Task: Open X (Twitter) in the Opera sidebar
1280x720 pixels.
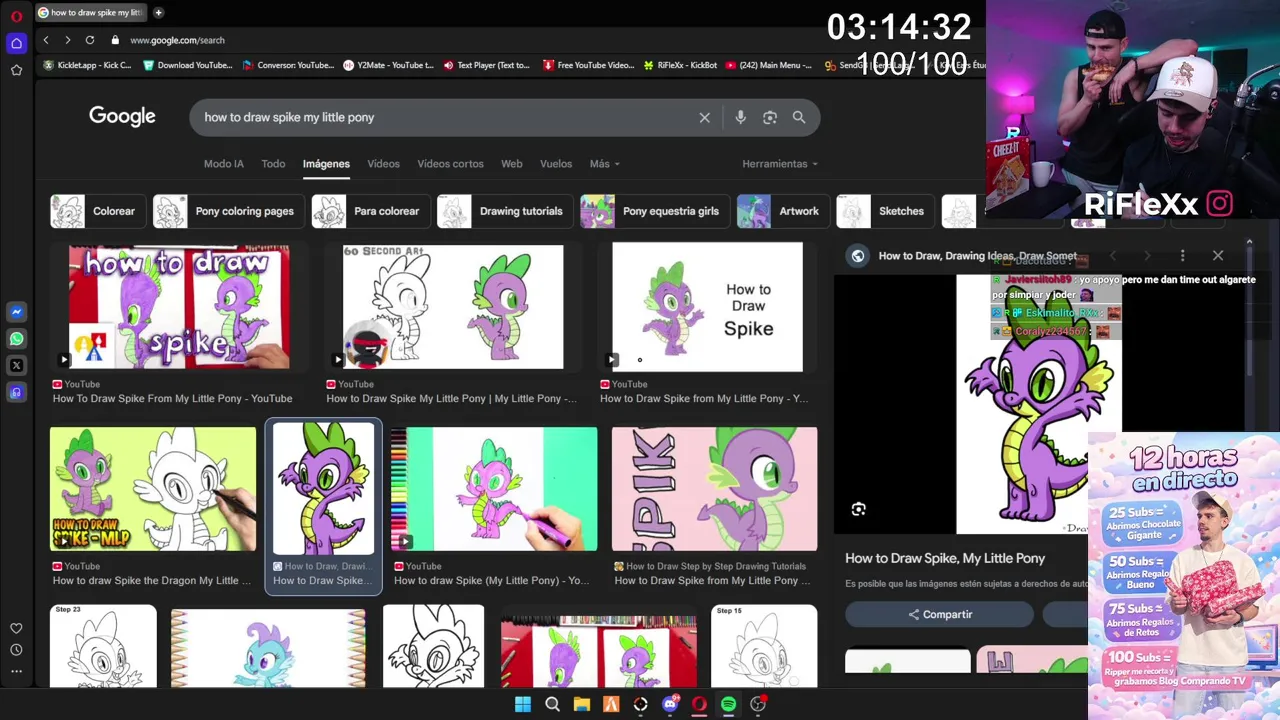Action: [16, 366]
